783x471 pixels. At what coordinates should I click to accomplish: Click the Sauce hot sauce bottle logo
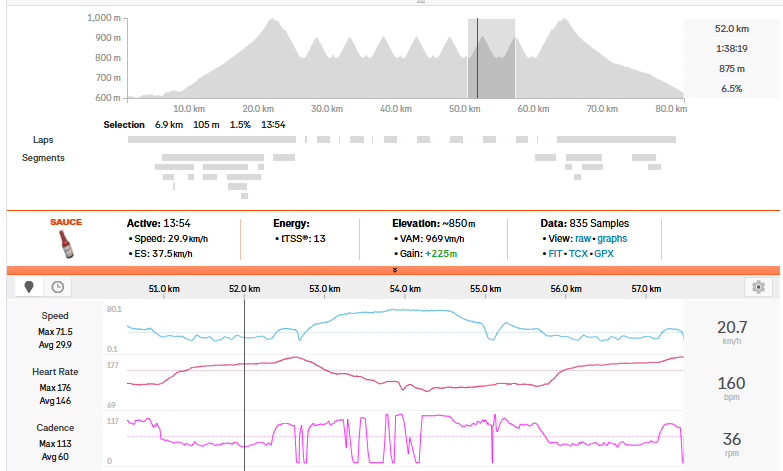pyautogui.click(x=66, y=243)
